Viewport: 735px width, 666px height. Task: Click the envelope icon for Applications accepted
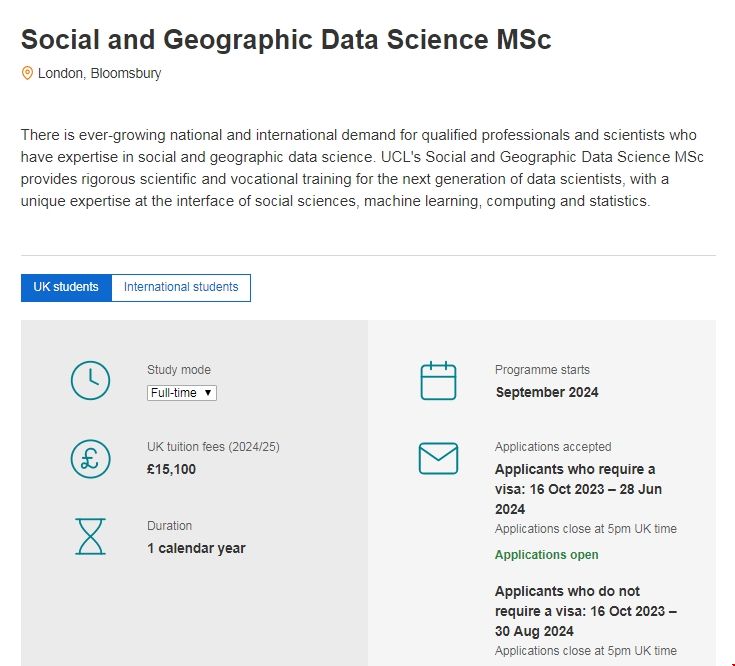click(x=438, y=458)
